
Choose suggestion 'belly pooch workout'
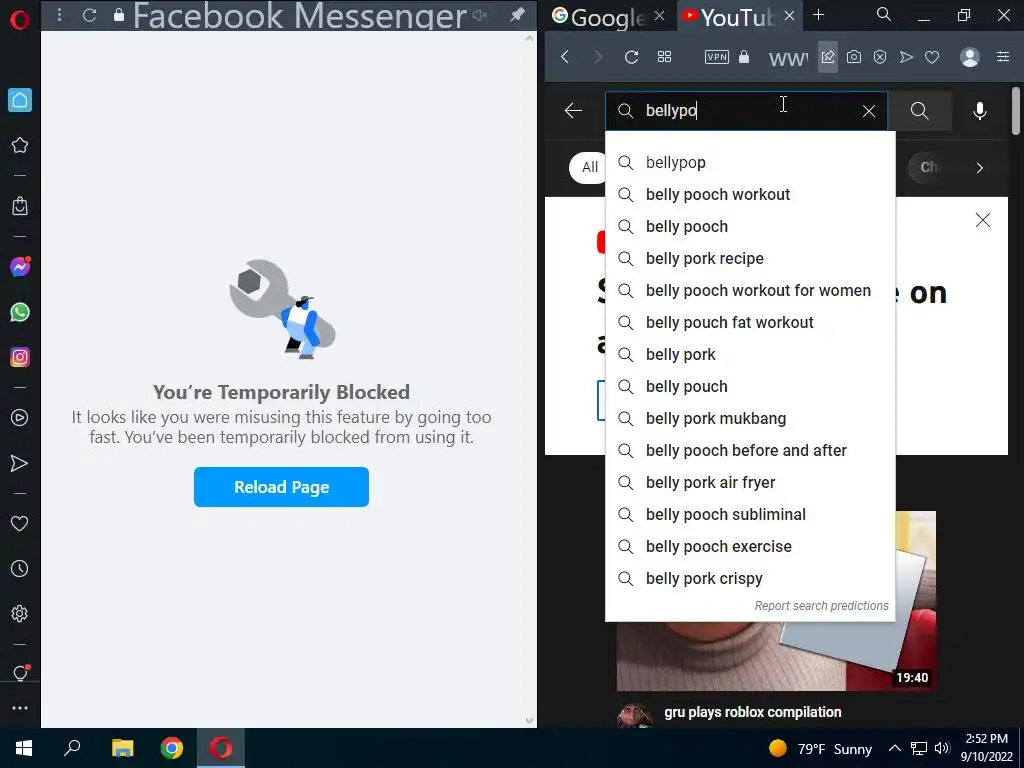point(750,194)
